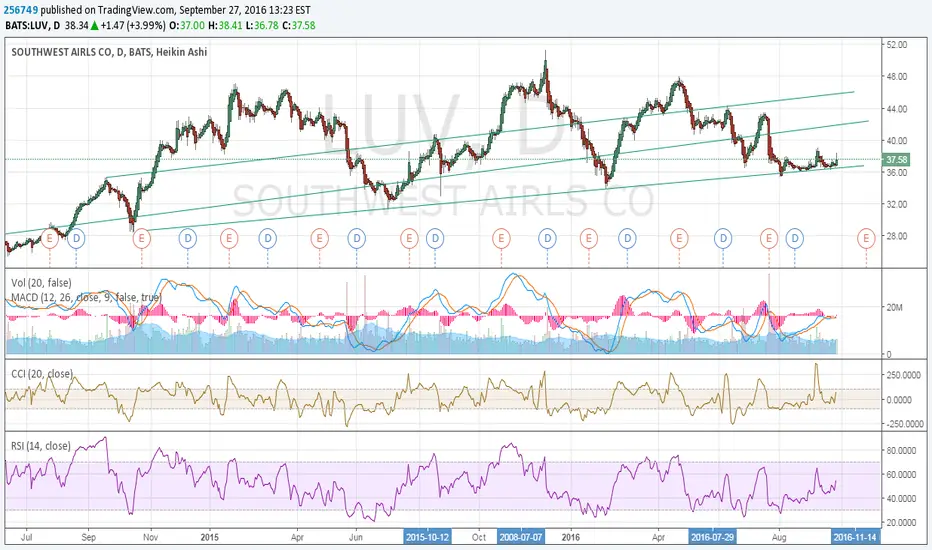Click the 37.58 current price tag
This screenshot has width=932, height=550.
(x=896, y=159)
